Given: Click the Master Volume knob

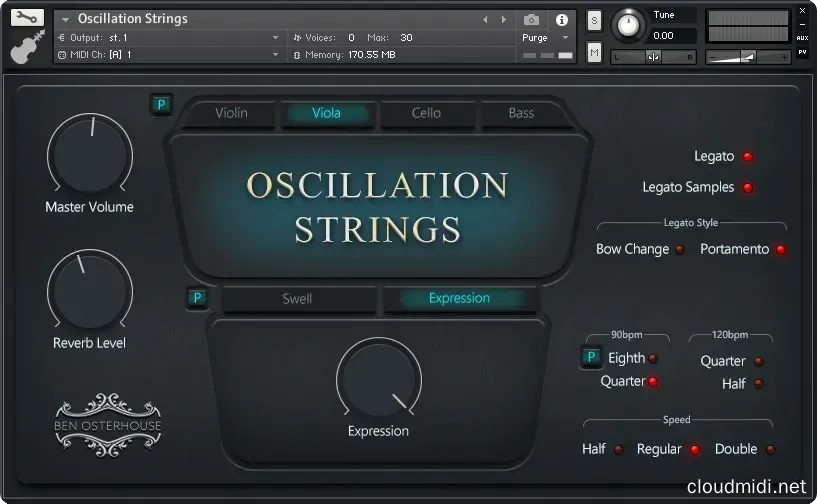Looking at the screenshot, I should [89, 154].
